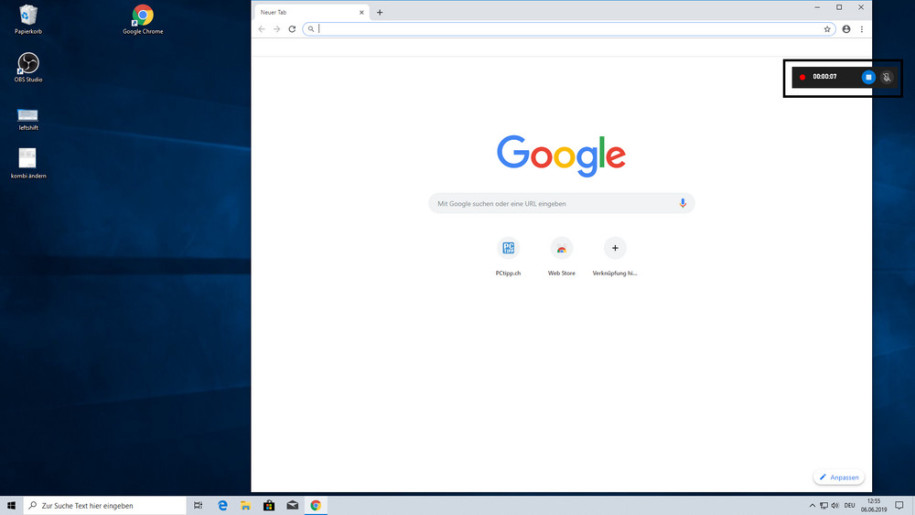The image size is (915, 515).
Task: Click the Google logo
Action: (561, 155)
